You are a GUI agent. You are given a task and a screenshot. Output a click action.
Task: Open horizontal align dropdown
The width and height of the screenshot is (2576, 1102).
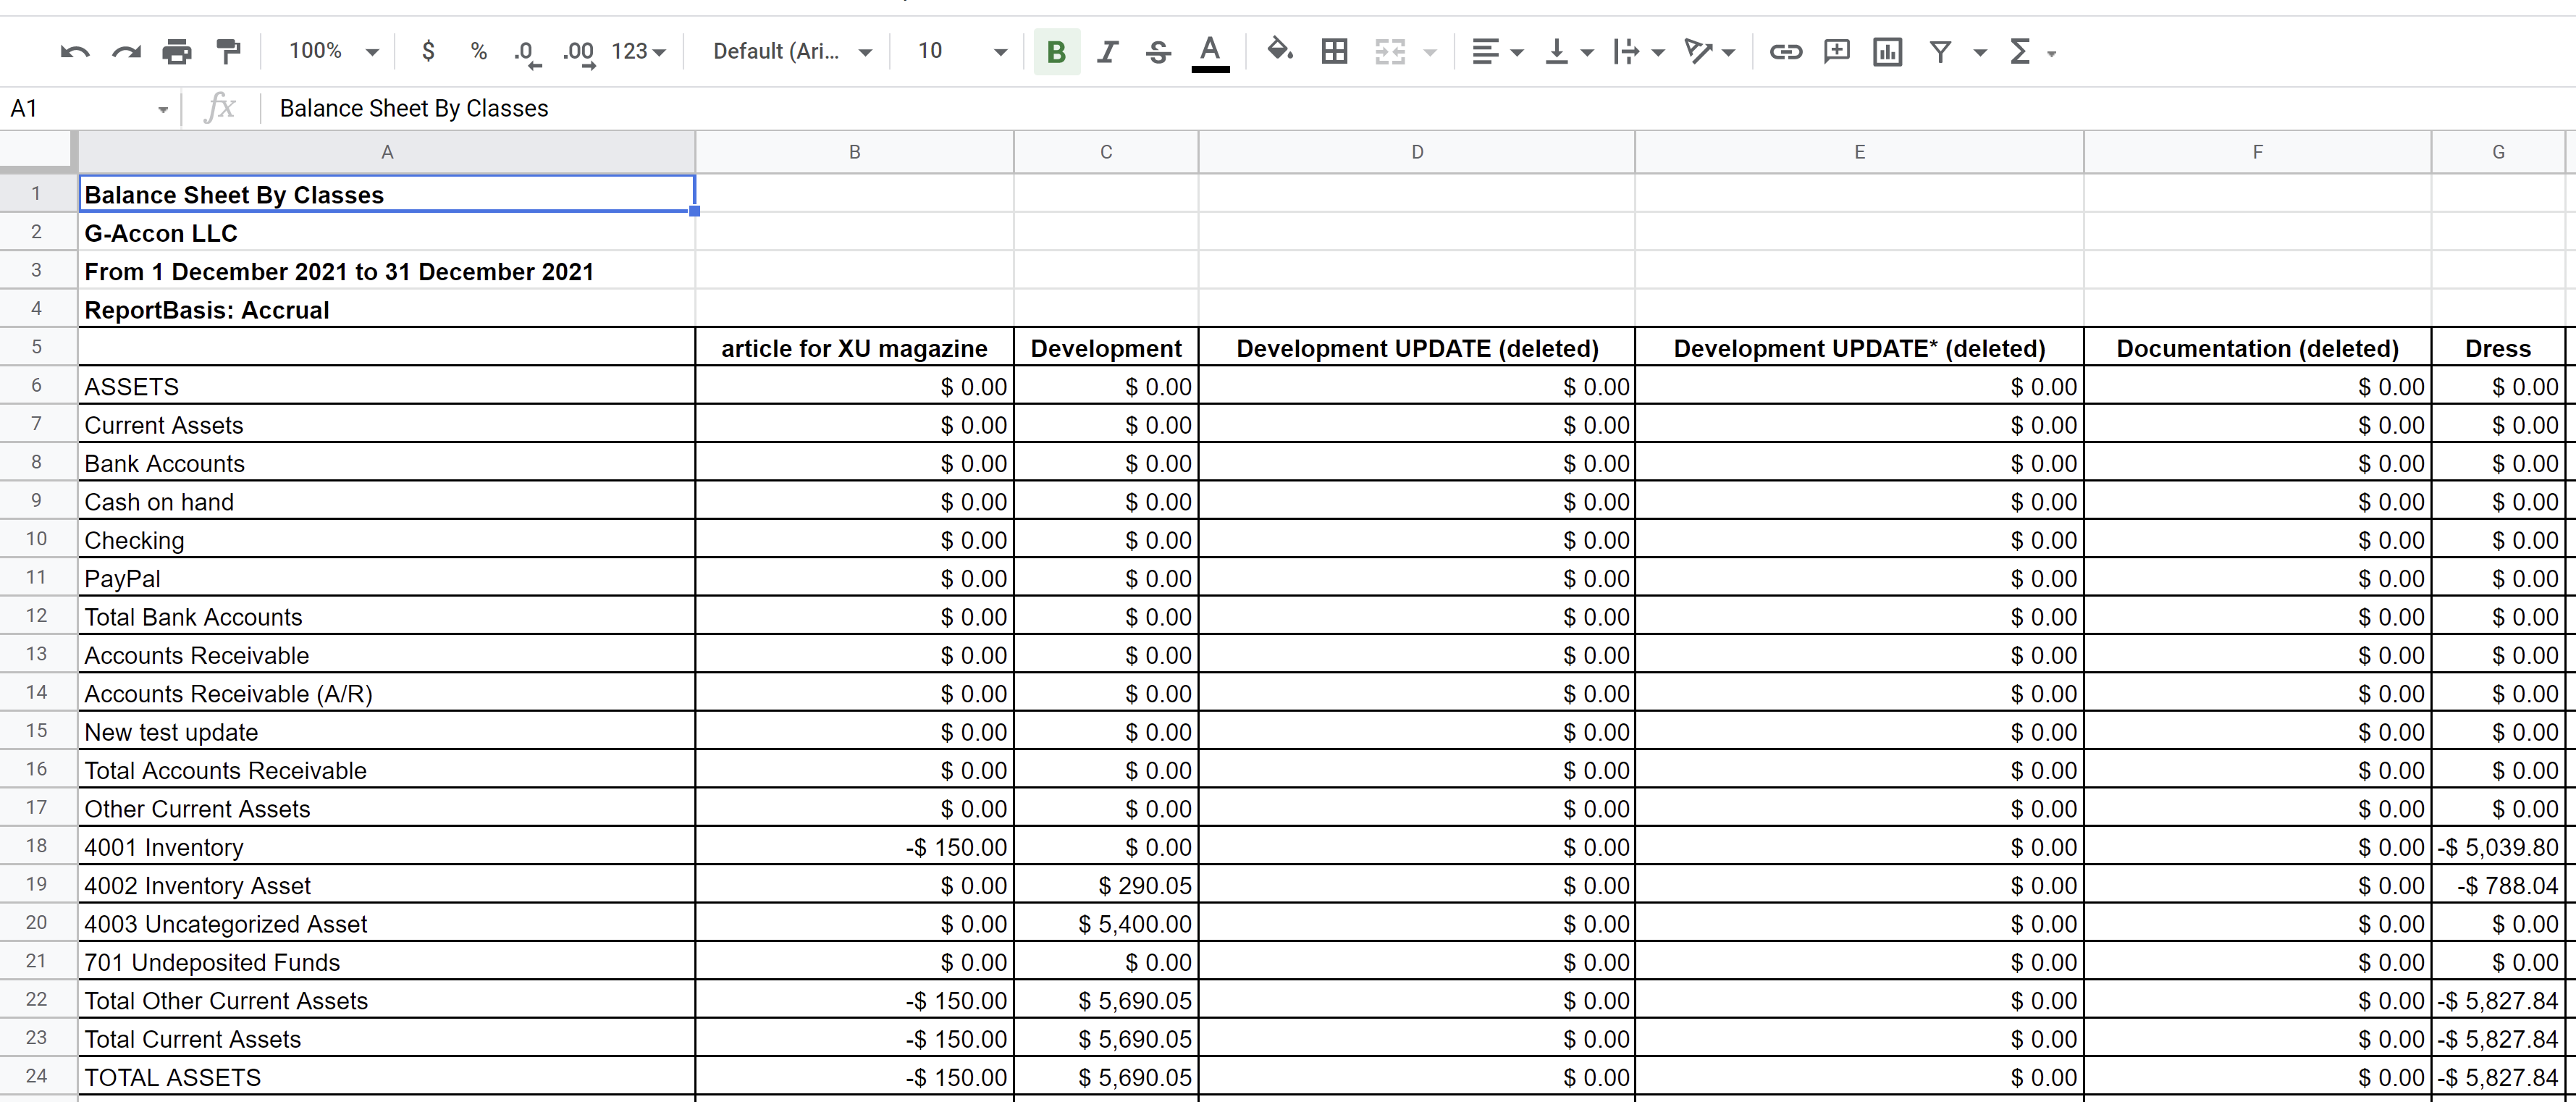pyautogui.click(x=1517, y=52)
